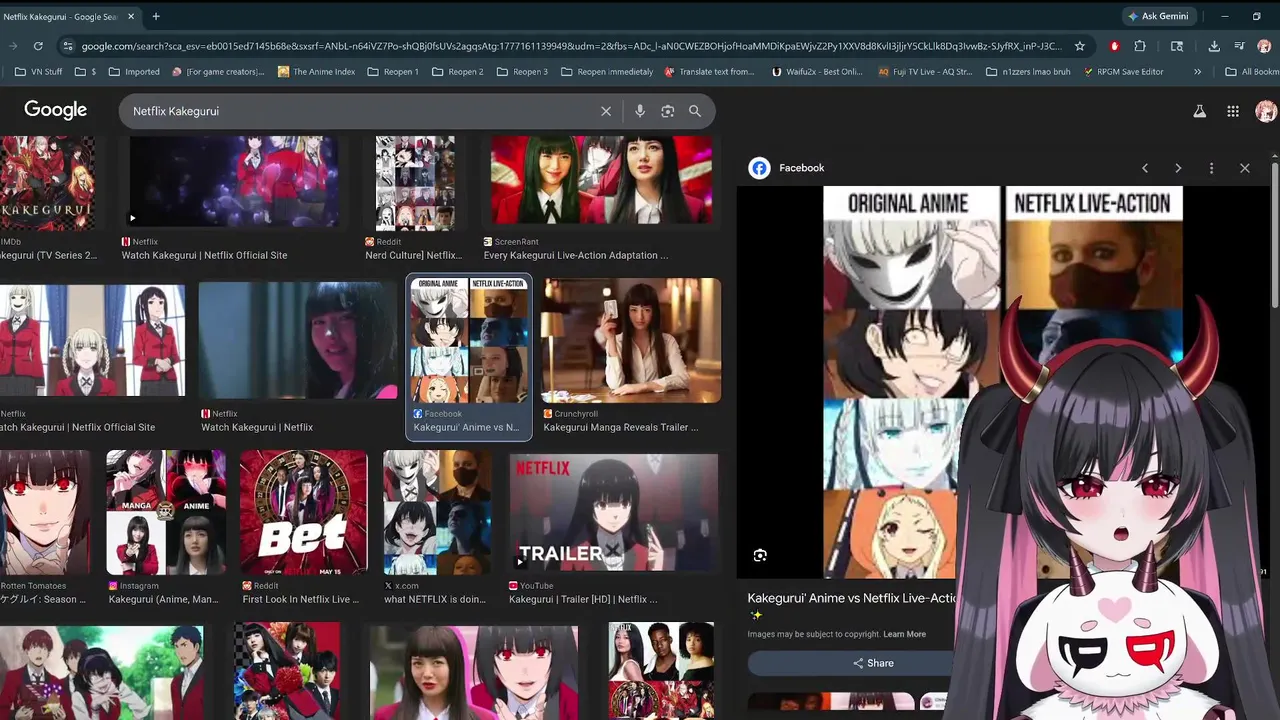Open the Learn More copyright link

pyautogui.click(x=904, y=634)
